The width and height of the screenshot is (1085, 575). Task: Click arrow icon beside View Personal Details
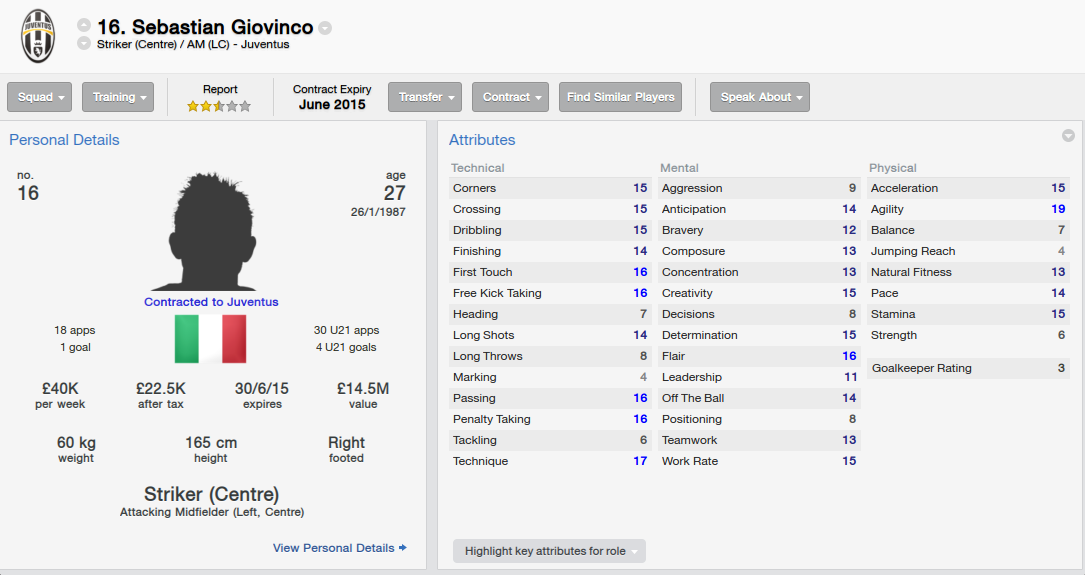403,547
